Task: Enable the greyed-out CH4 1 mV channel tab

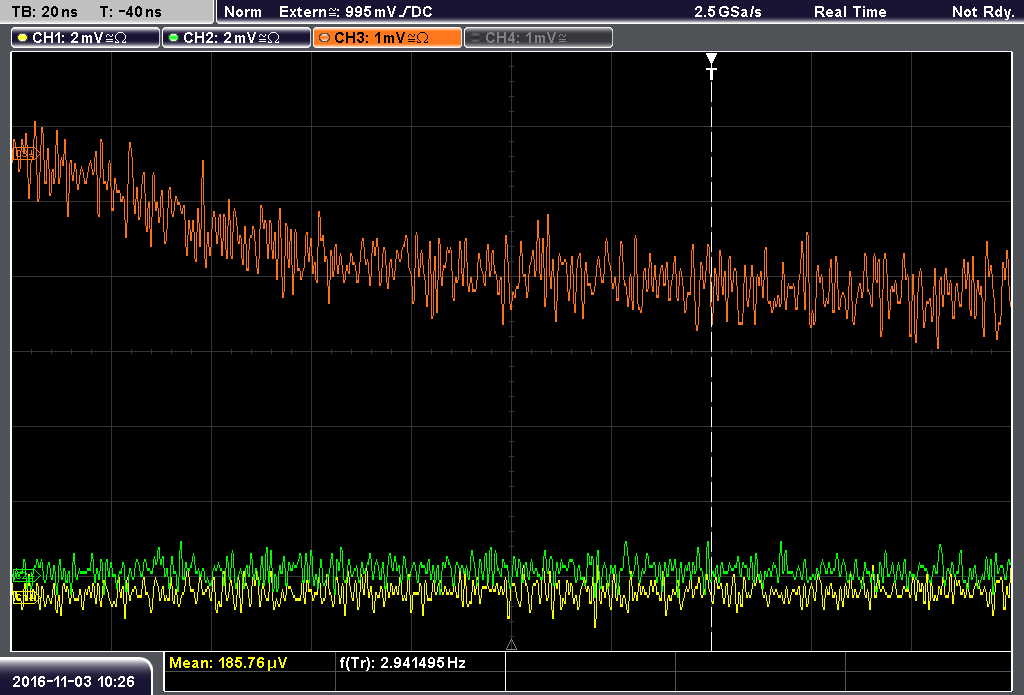Action: tap(538, 38)
